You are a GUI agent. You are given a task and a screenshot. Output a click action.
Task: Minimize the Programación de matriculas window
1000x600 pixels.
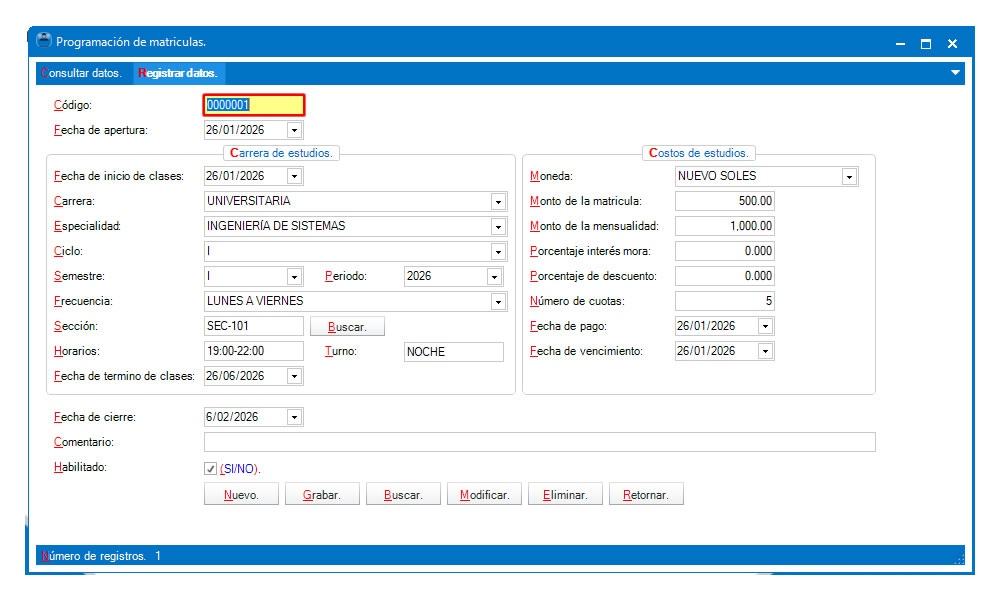[x=900, y=43]
